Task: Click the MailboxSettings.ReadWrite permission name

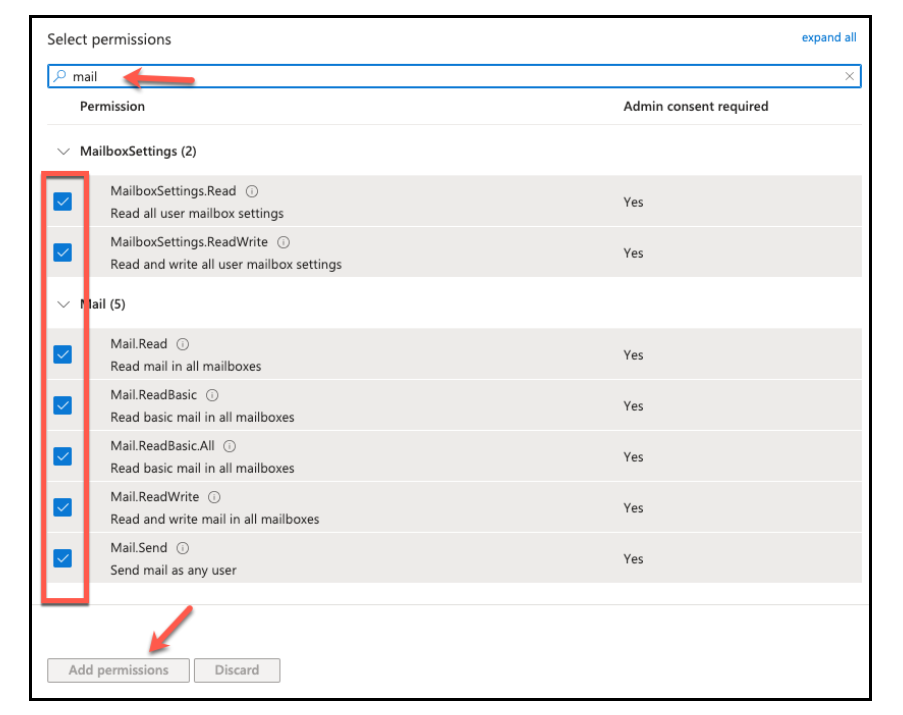Action: (x=189, y=242)
